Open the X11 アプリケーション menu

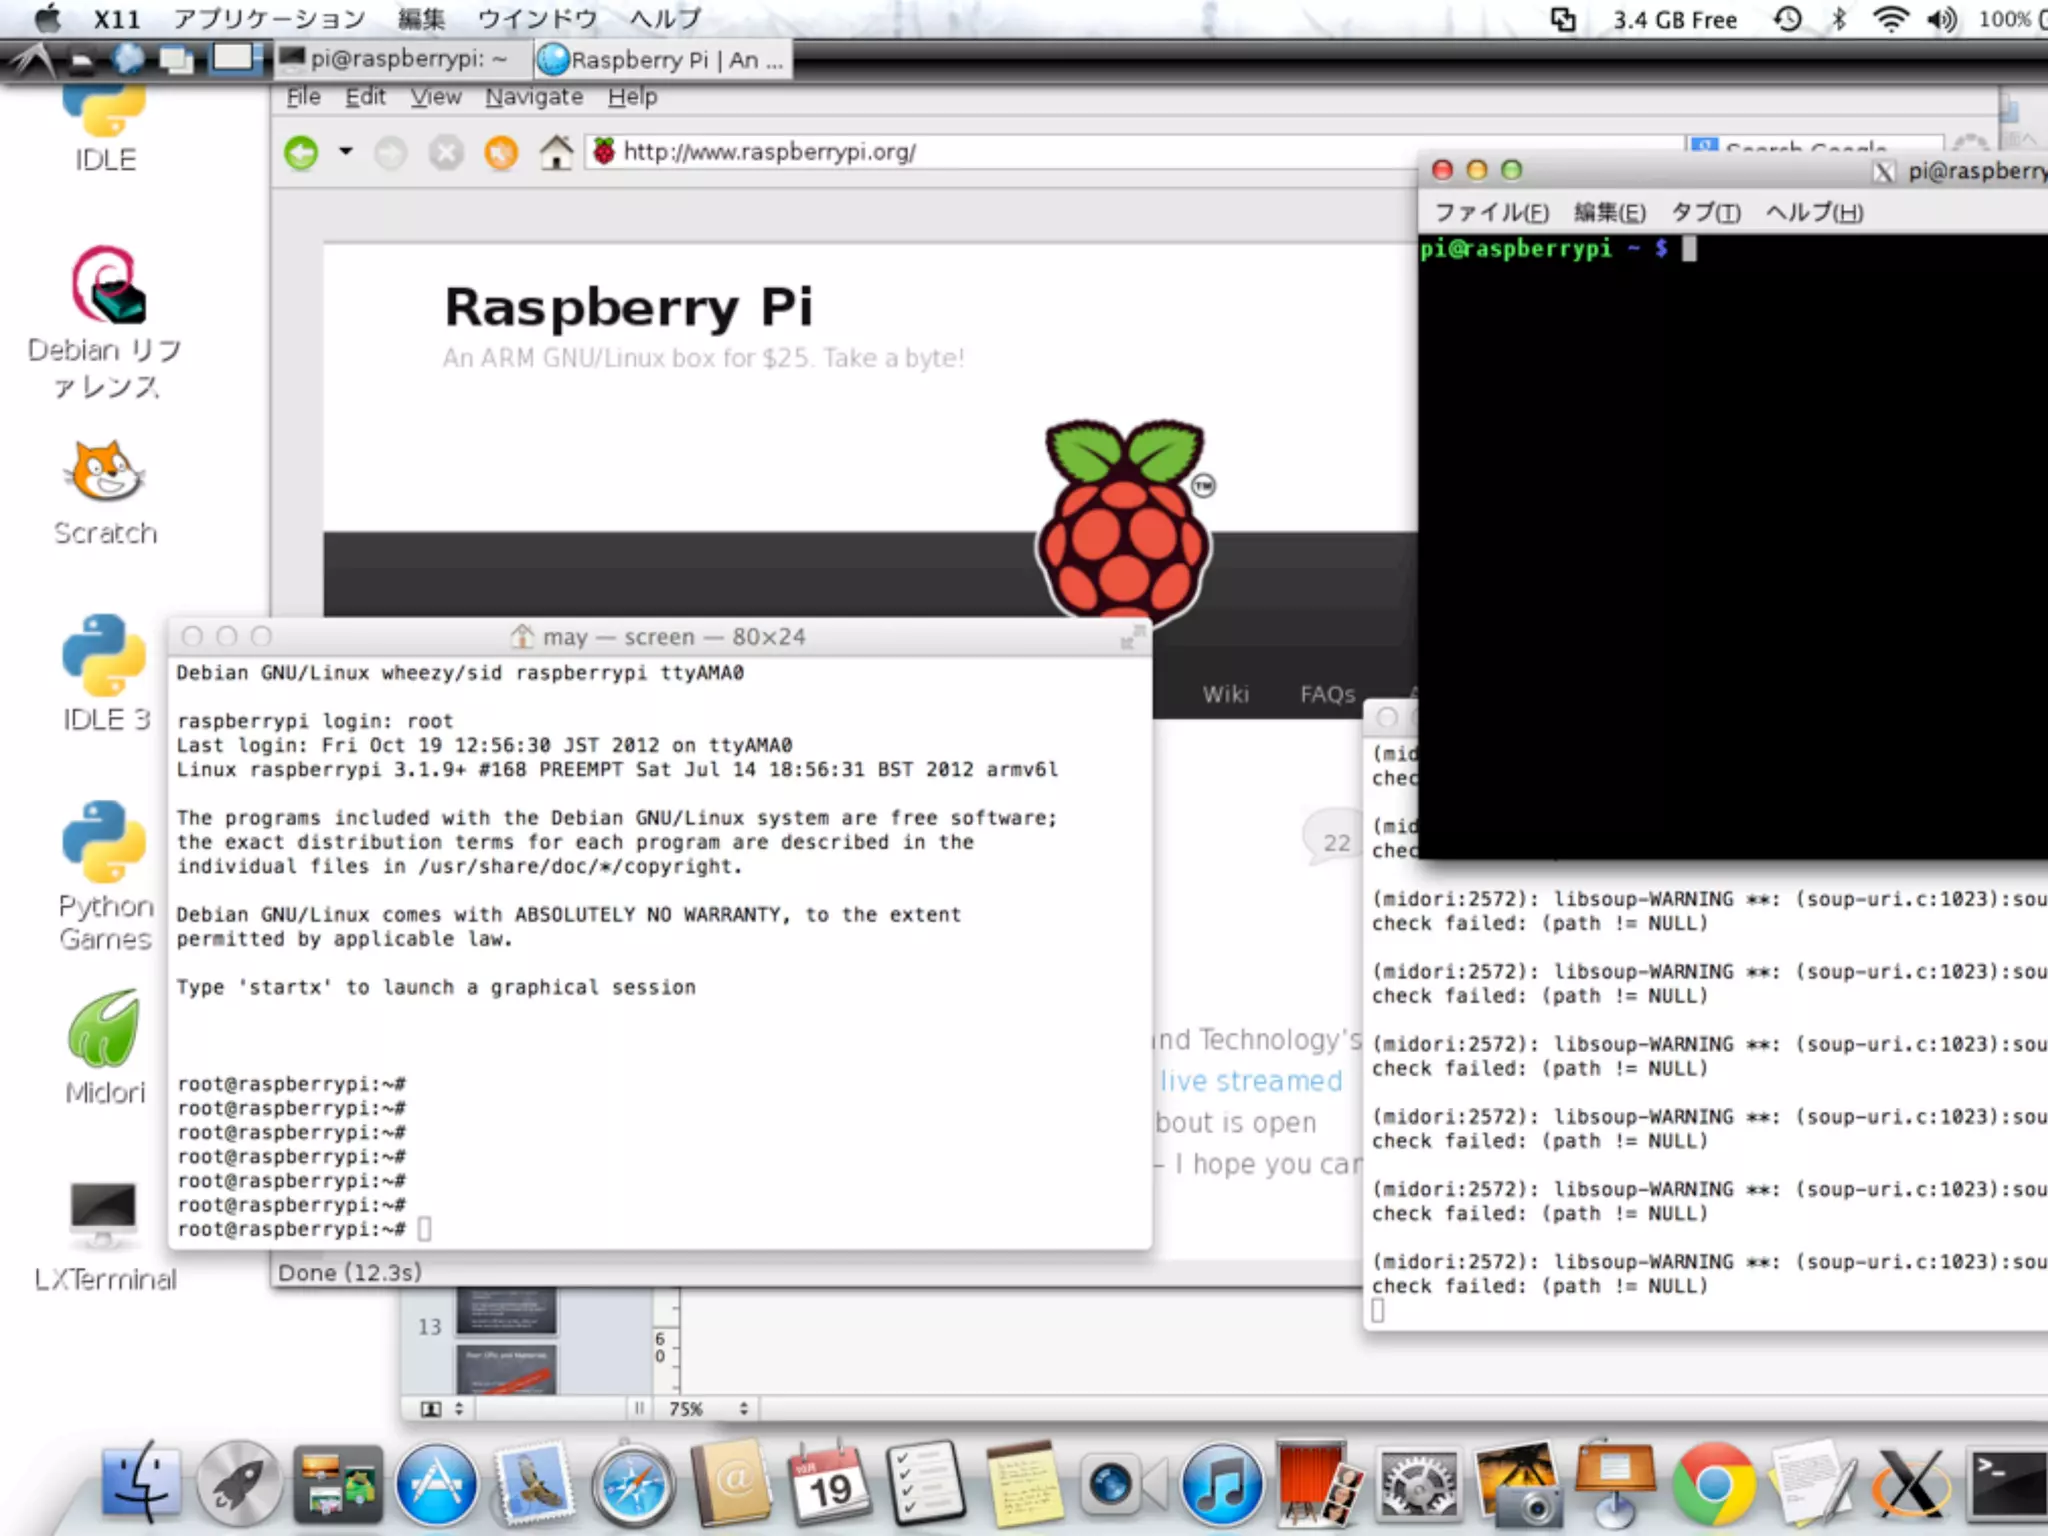pos(269,19)
